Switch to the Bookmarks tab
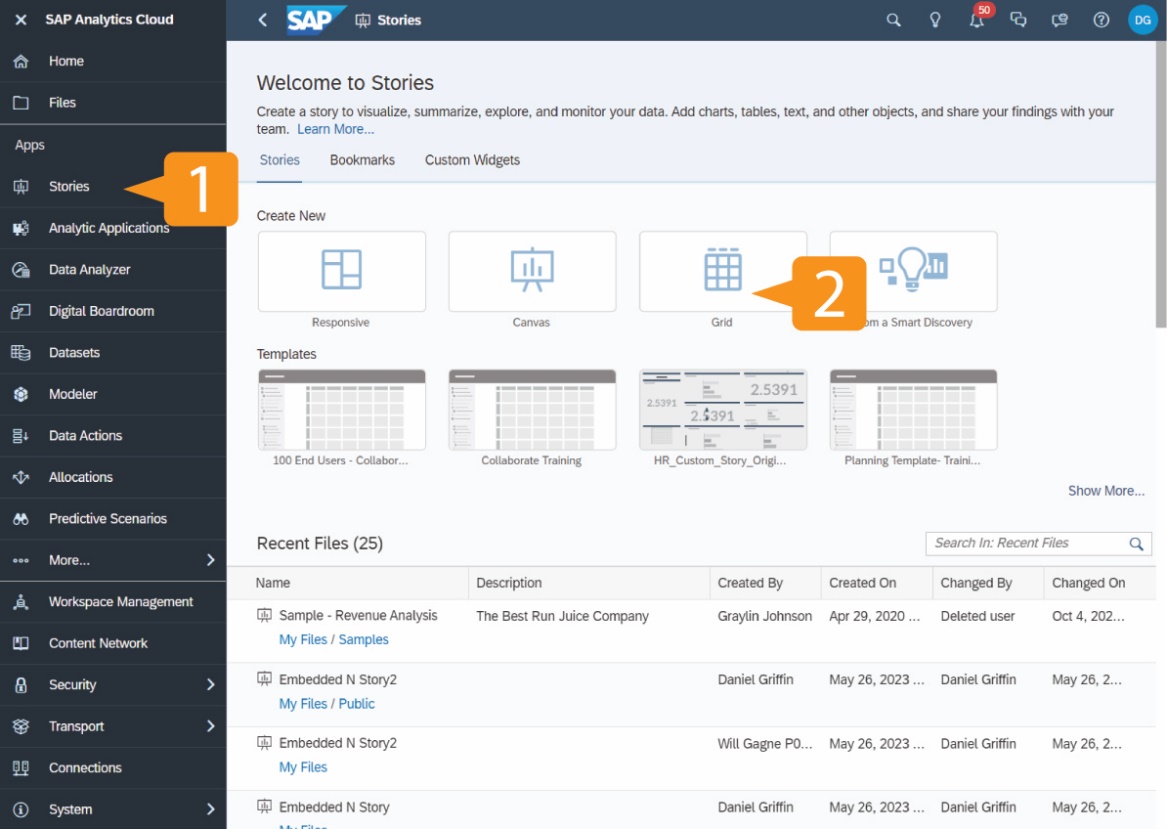 tap(362, 158)
